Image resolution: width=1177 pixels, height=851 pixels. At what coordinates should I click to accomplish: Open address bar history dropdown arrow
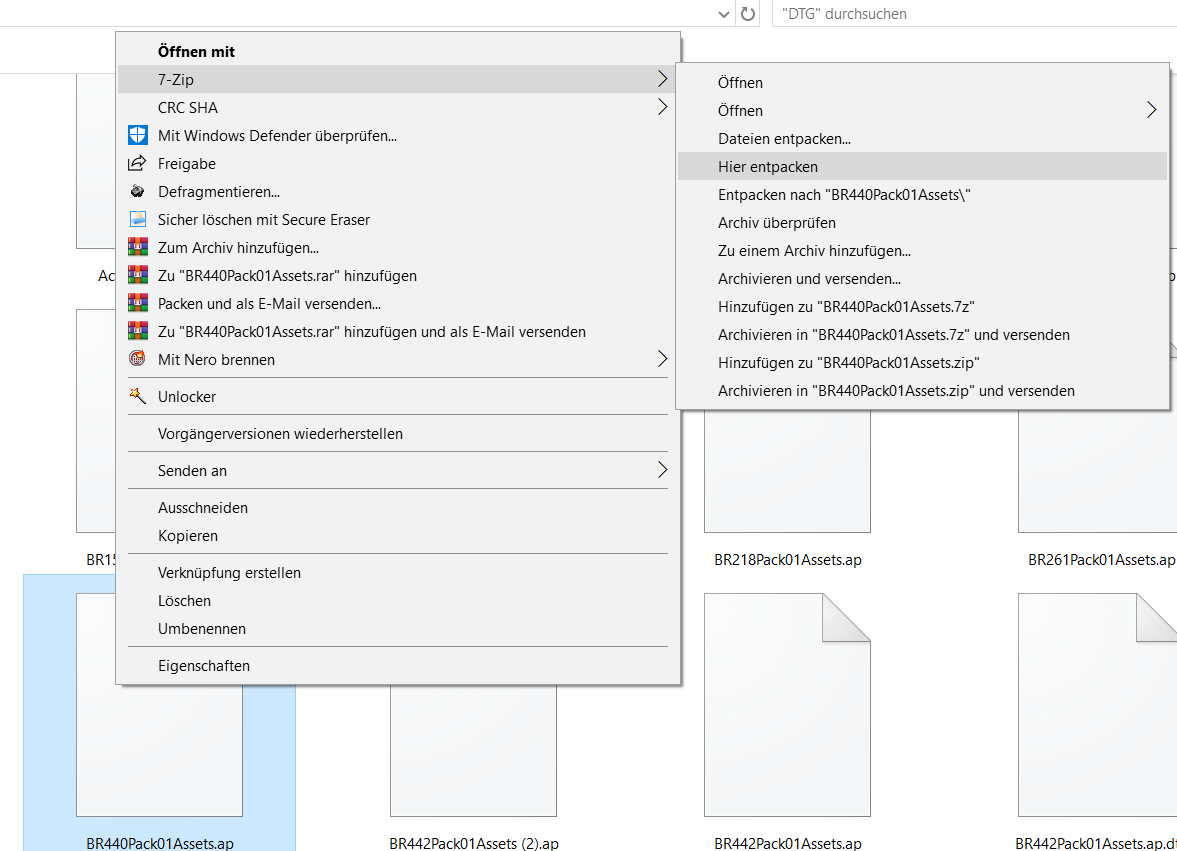724,14
